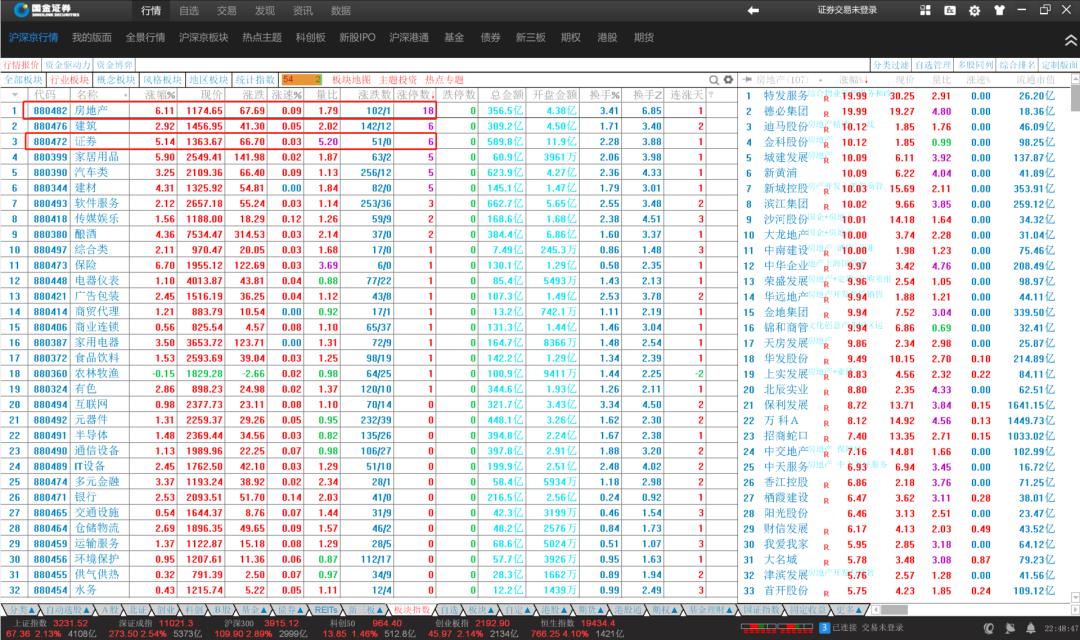This screenshot has height=640, width=1080.
Task: Select the 科创板 navigation tab
Action: click(x=311, y=38)
